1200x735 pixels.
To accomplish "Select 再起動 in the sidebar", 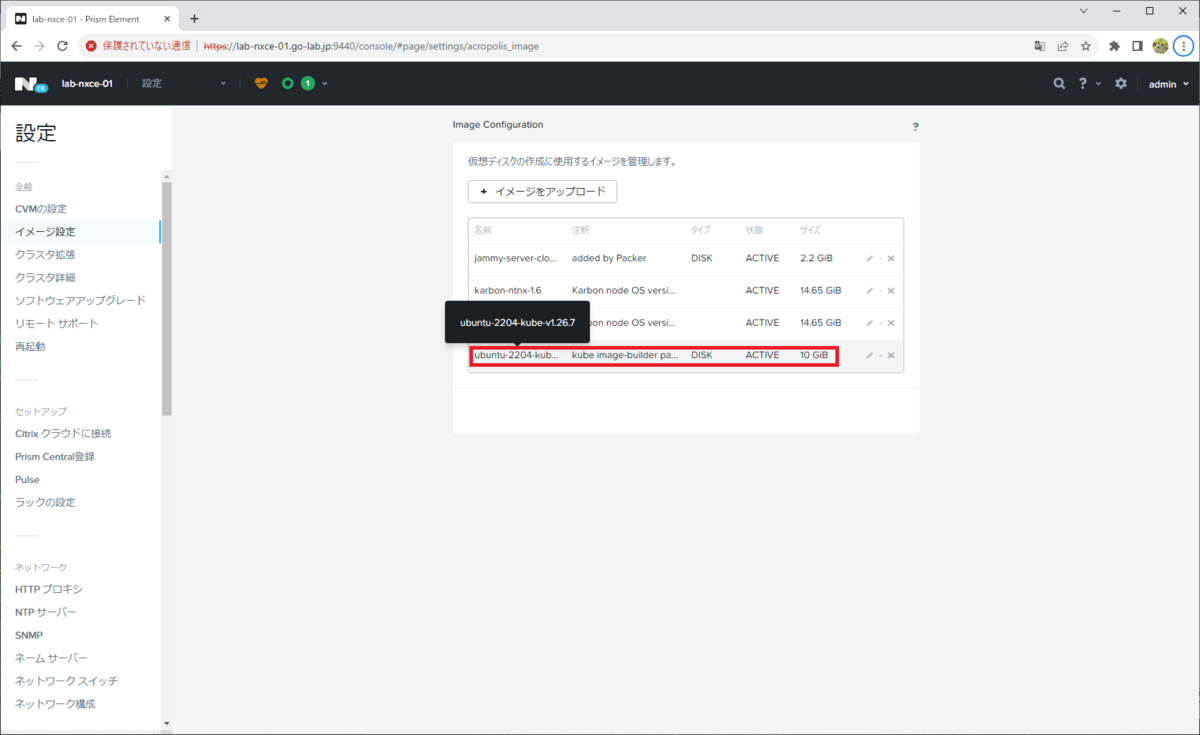I will tap(30, 347).
